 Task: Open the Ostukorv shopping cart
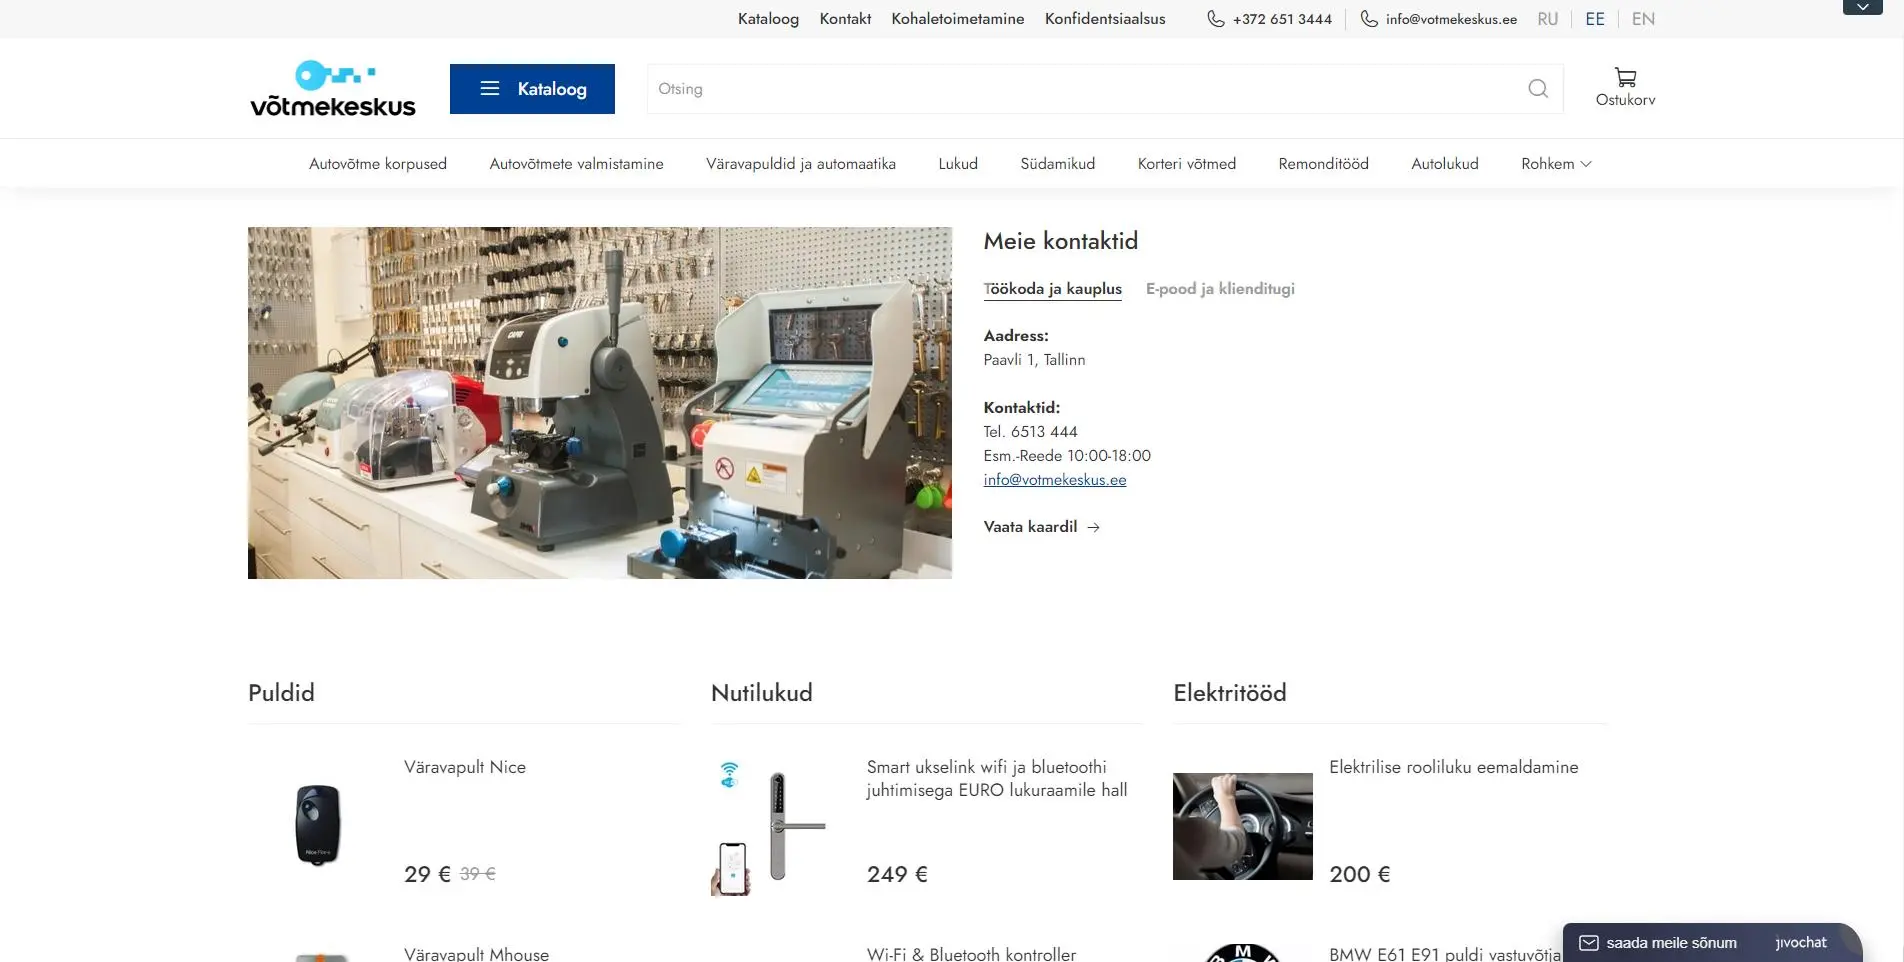click(x=1625, y=88)
